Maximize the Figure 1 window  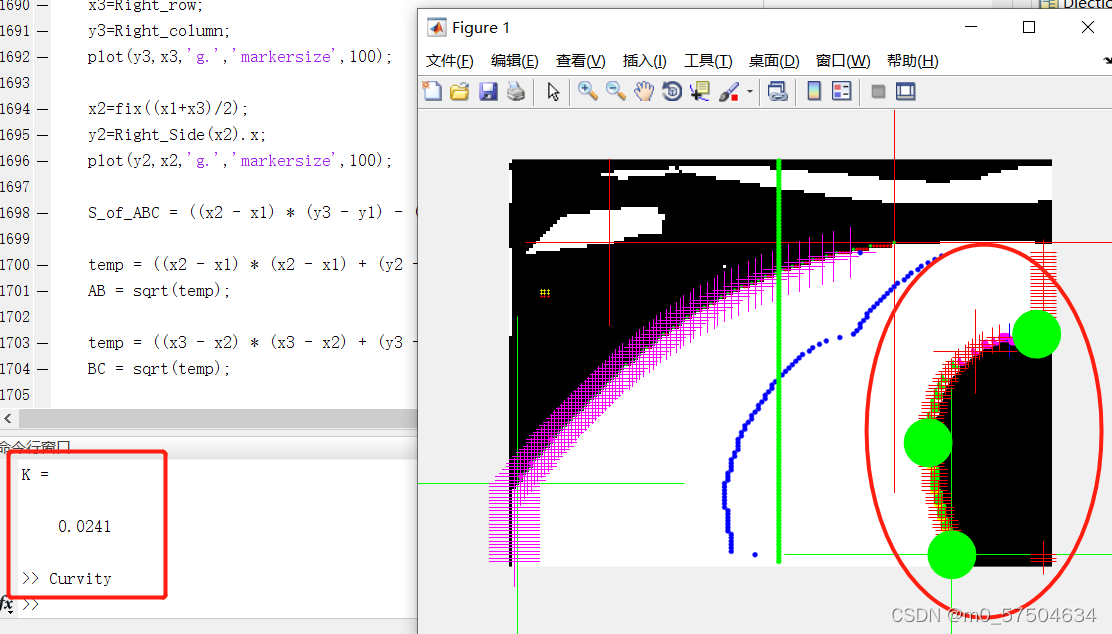click(1029, 27)
